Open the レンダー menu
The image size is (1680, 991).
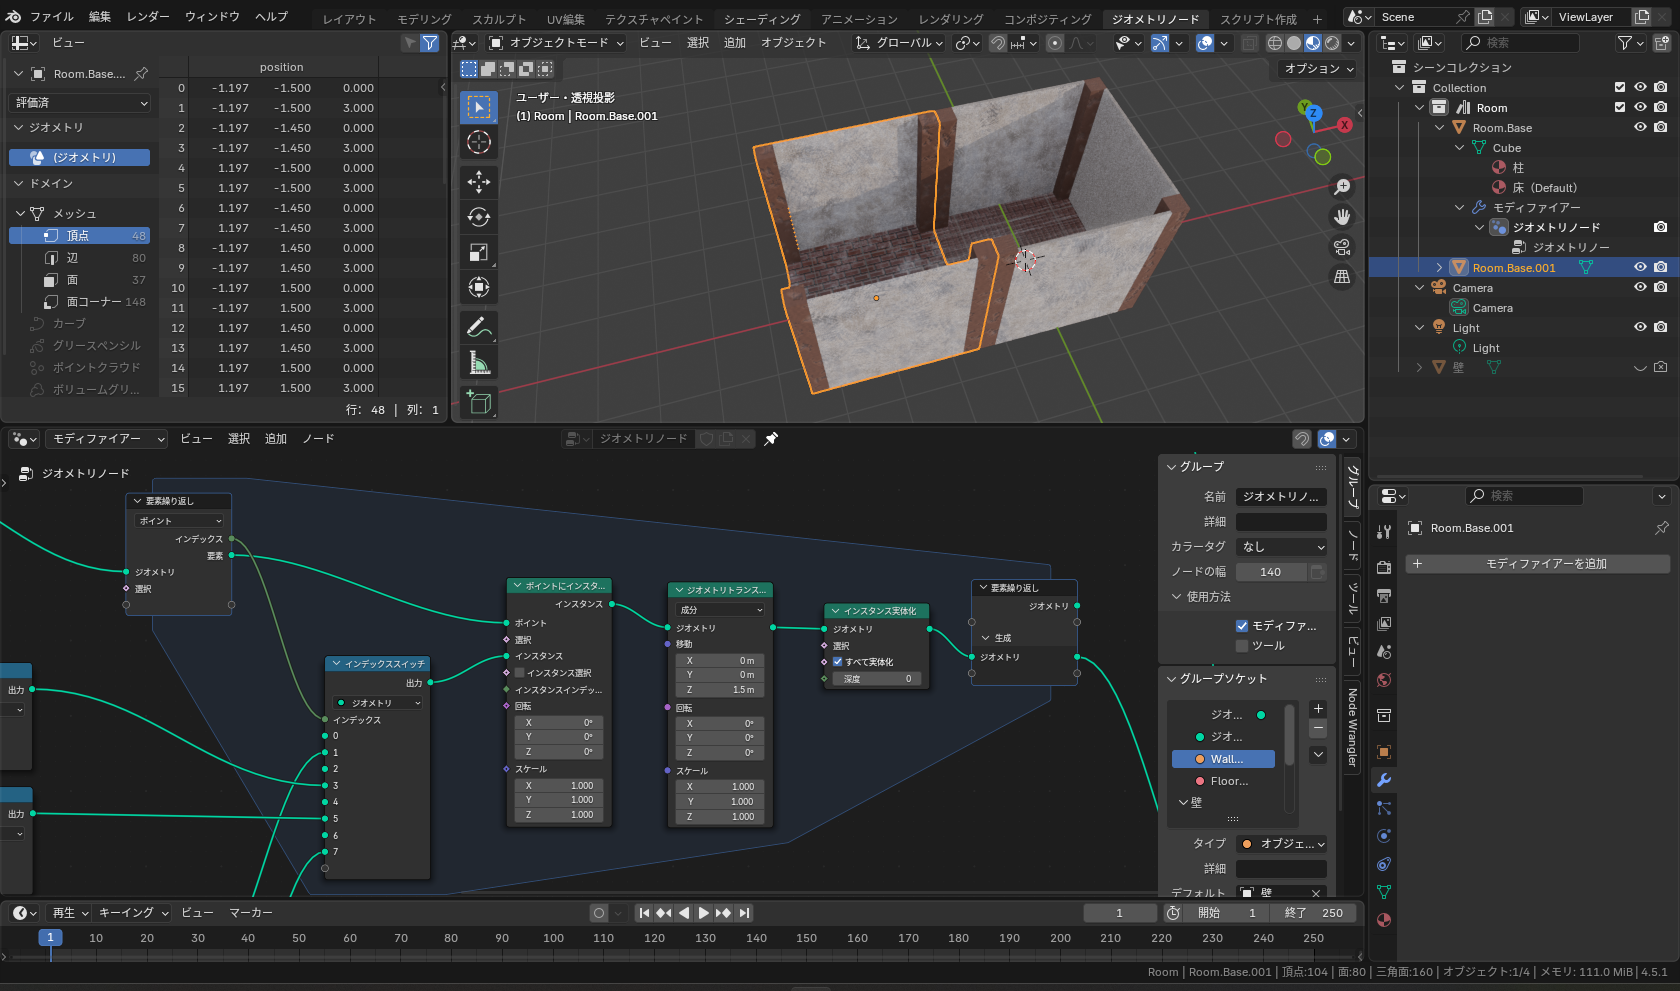coord(148,17)
